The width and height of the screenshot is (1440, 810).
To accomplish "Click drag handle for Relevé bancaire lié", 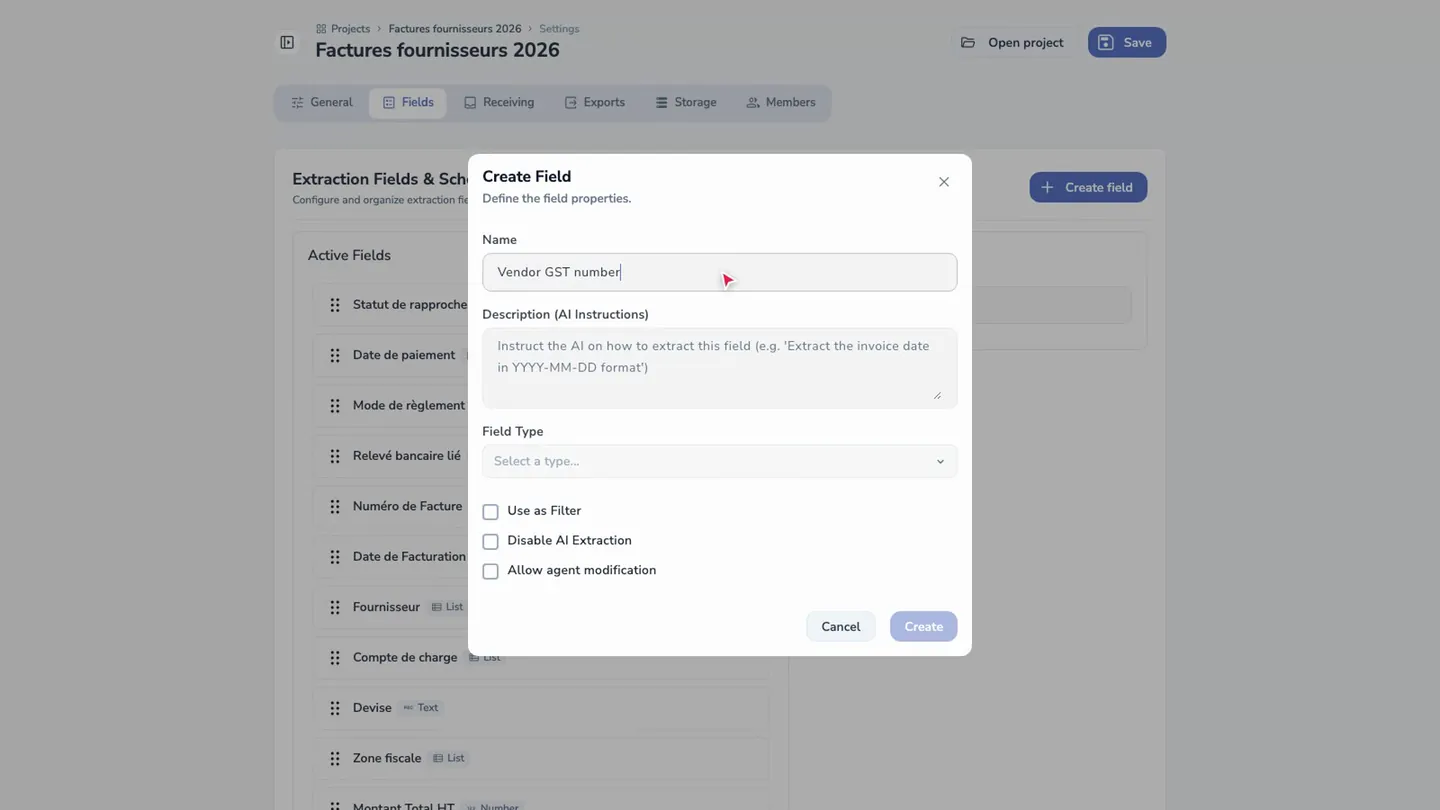I will click(x=335, y=456).
